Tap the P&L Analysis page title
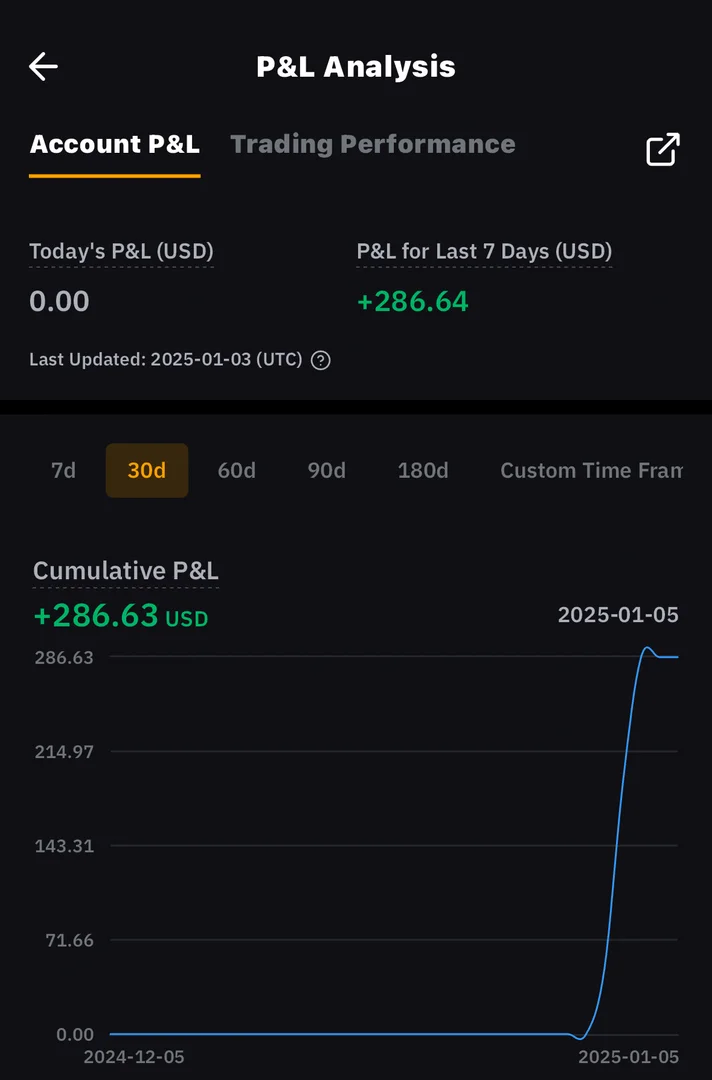712x1080 pixels. click(x=355, y=67)
